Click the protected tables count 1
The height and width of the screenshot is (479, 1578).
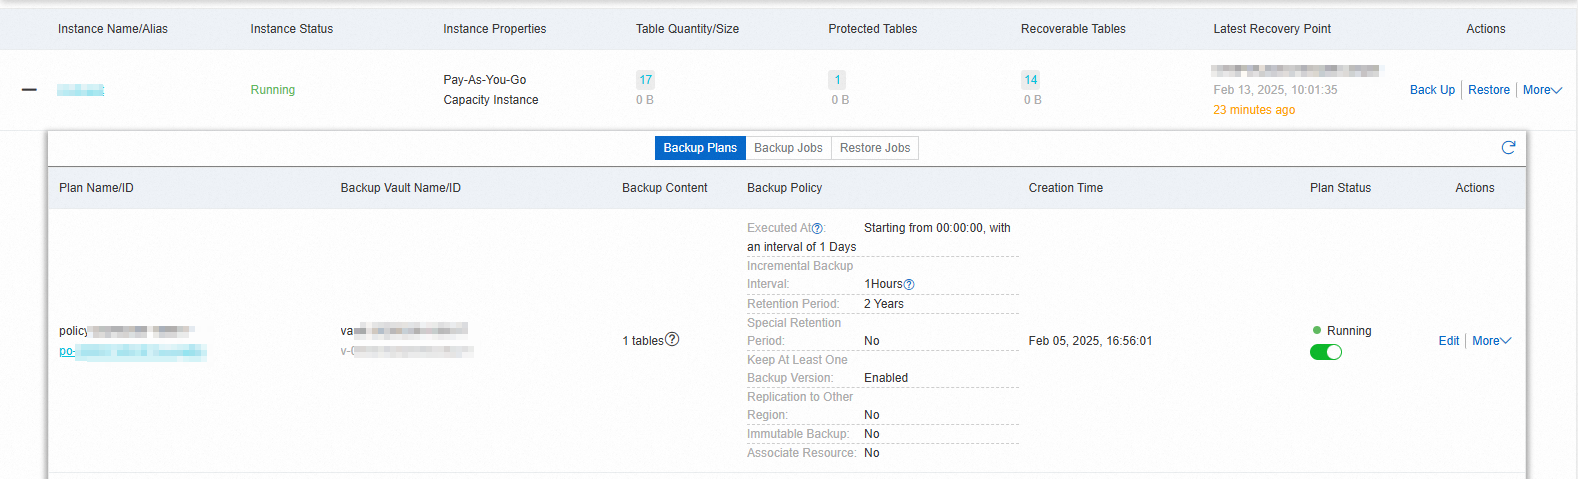coord(838,80)
